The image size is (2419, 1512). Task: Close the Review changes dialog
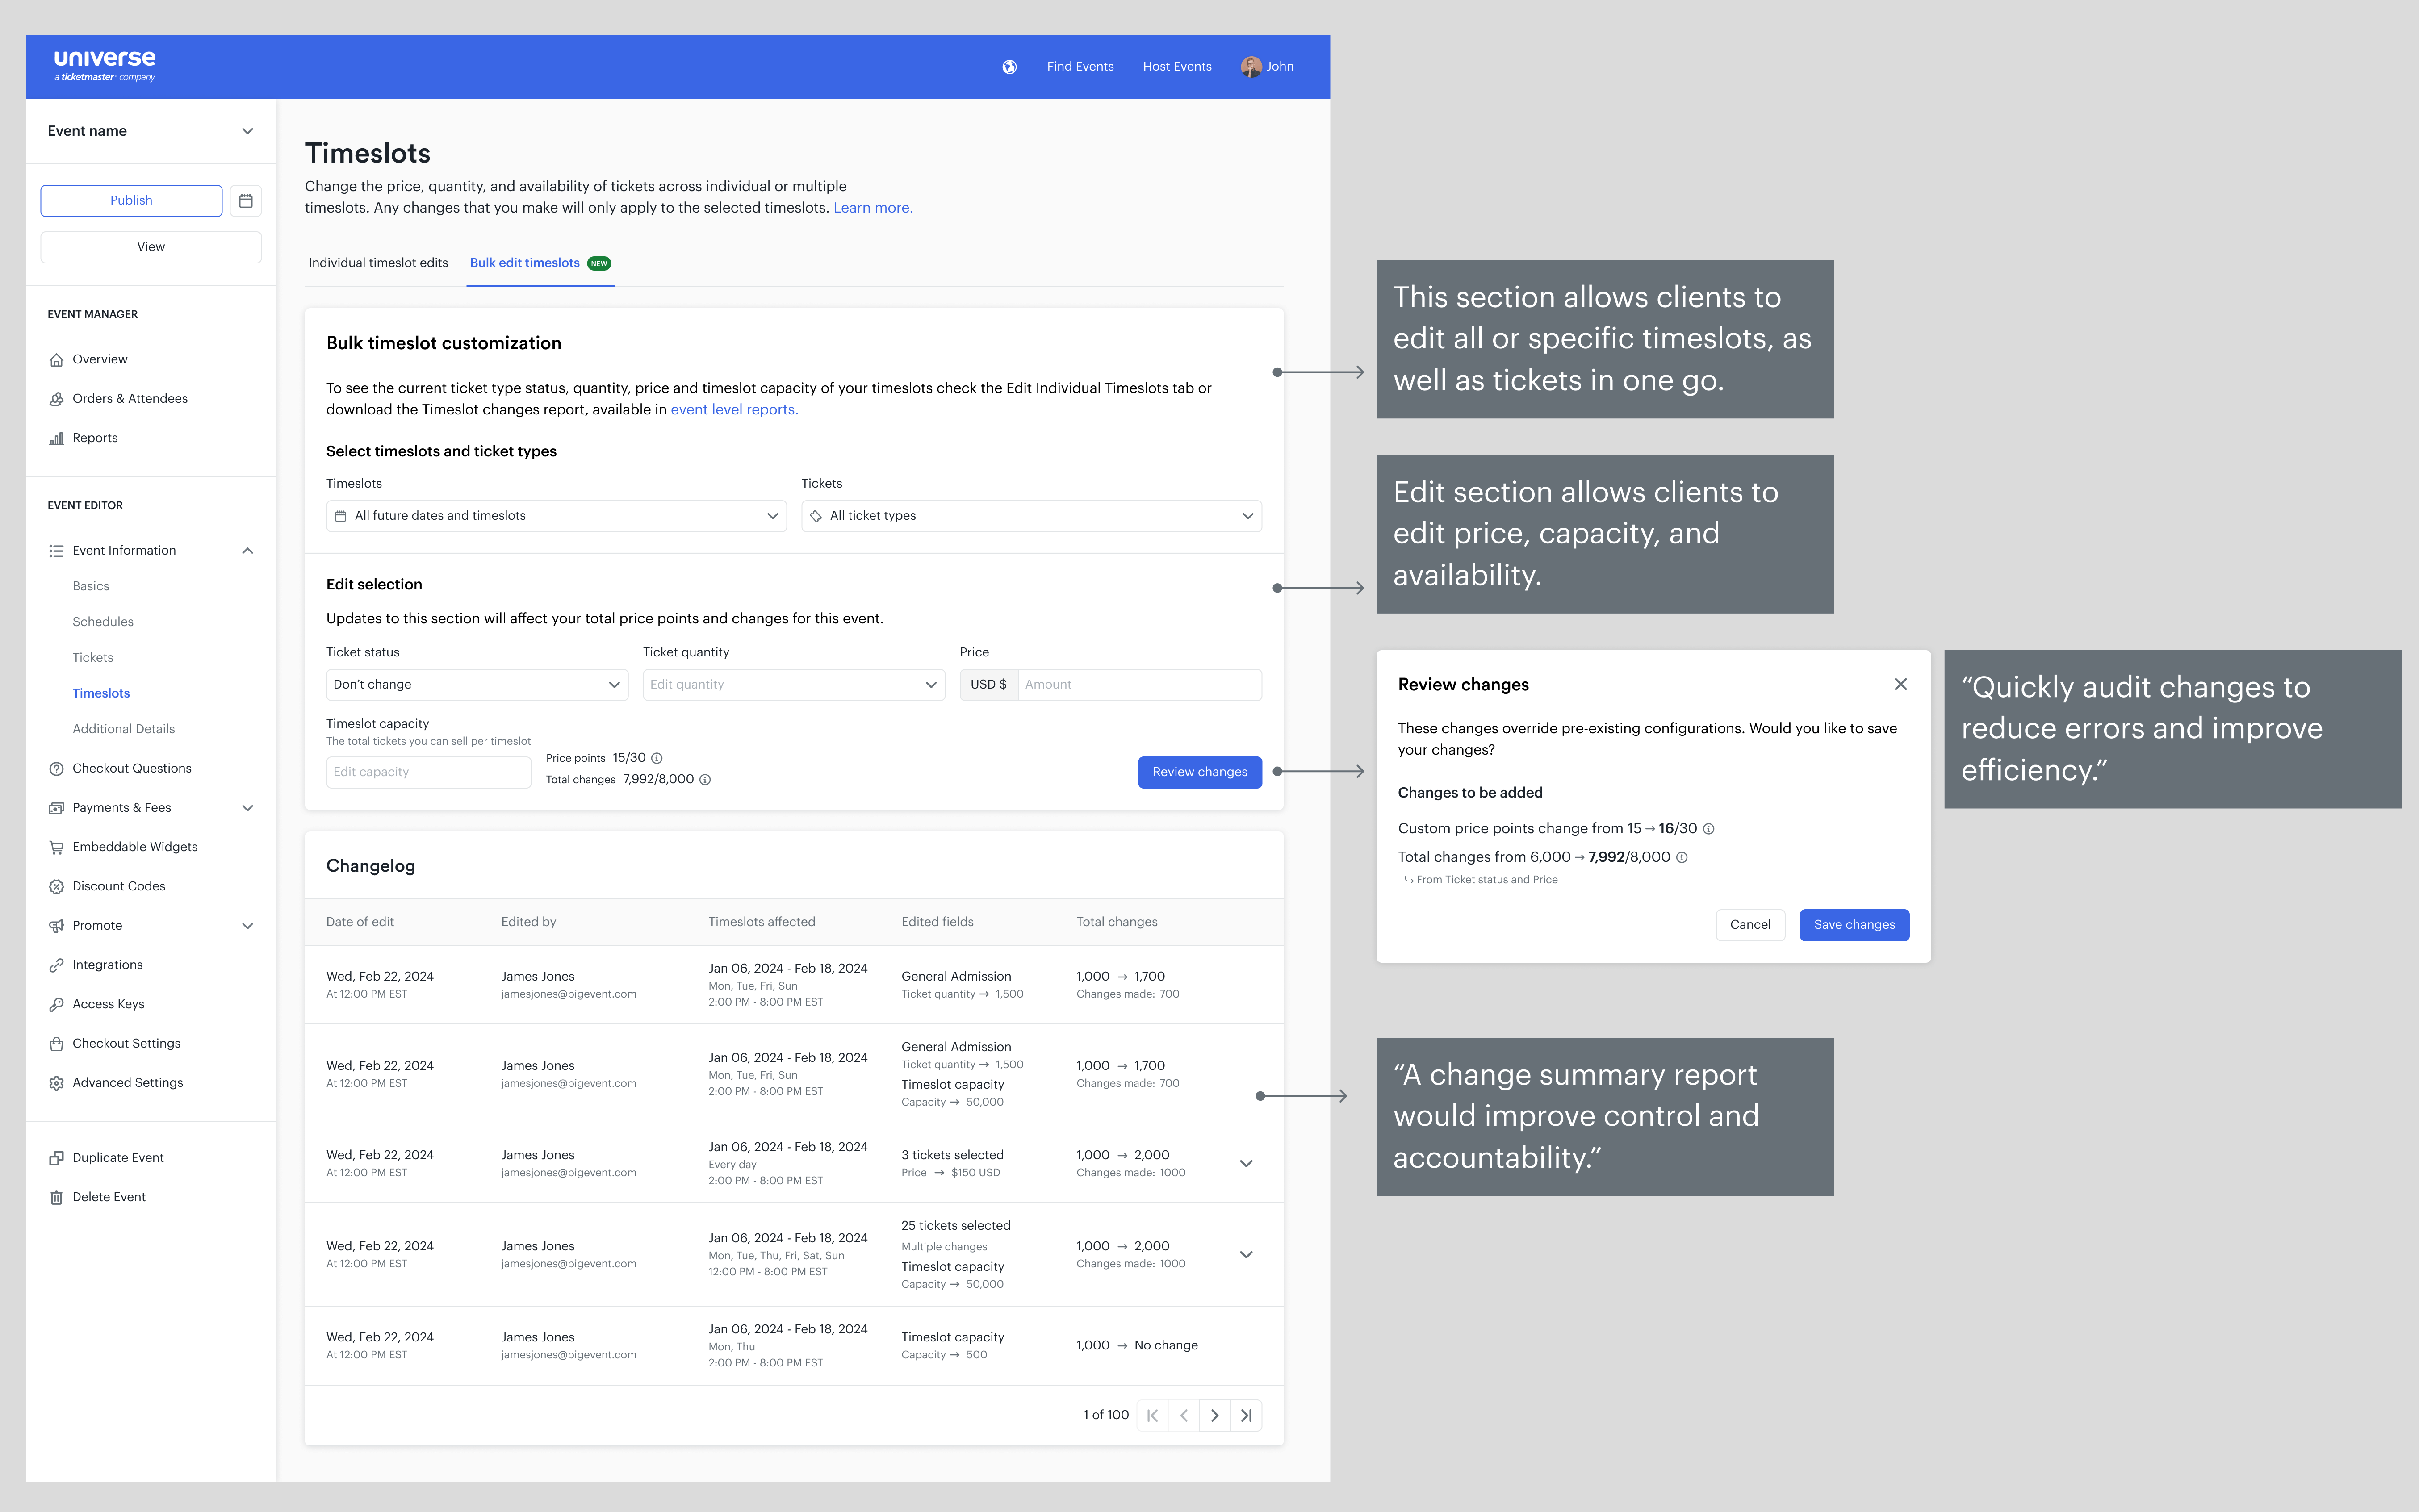(x=1900, y=684)
